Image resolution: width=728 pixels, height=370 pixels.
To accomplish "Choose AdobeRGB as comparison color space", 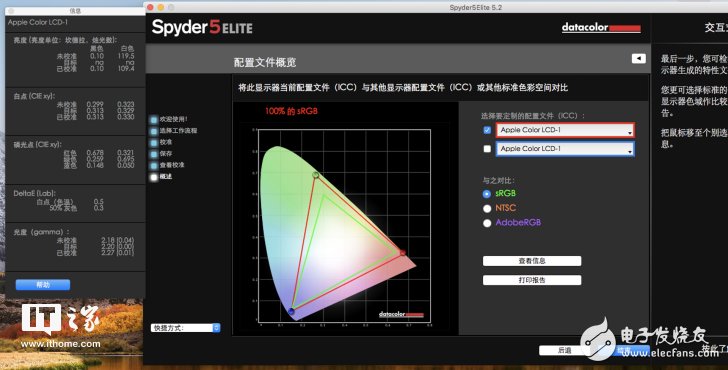I will coord(487,223).
